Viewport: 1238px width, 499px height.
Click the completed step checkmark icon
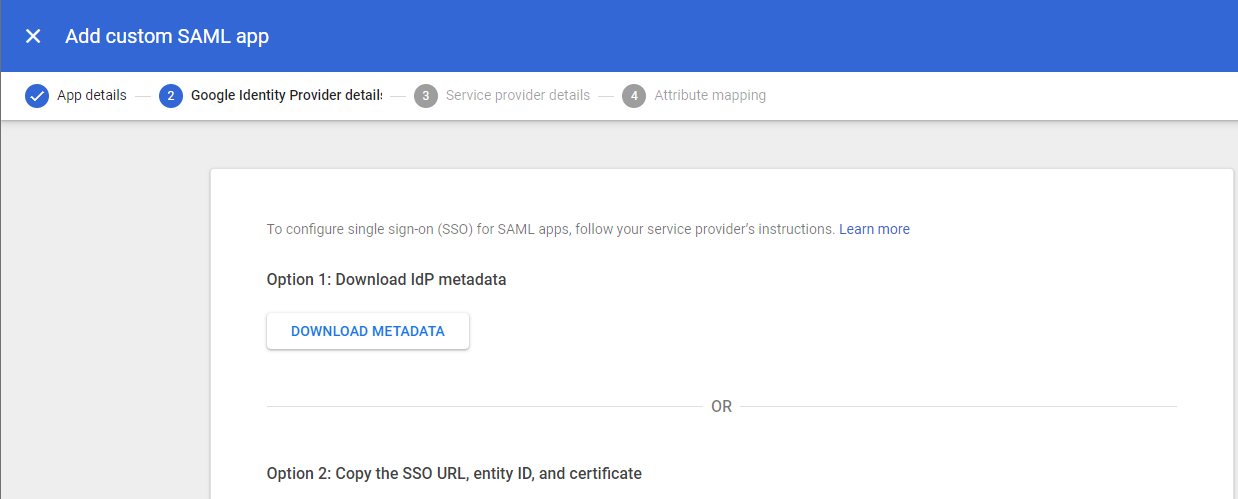(37, 96)
